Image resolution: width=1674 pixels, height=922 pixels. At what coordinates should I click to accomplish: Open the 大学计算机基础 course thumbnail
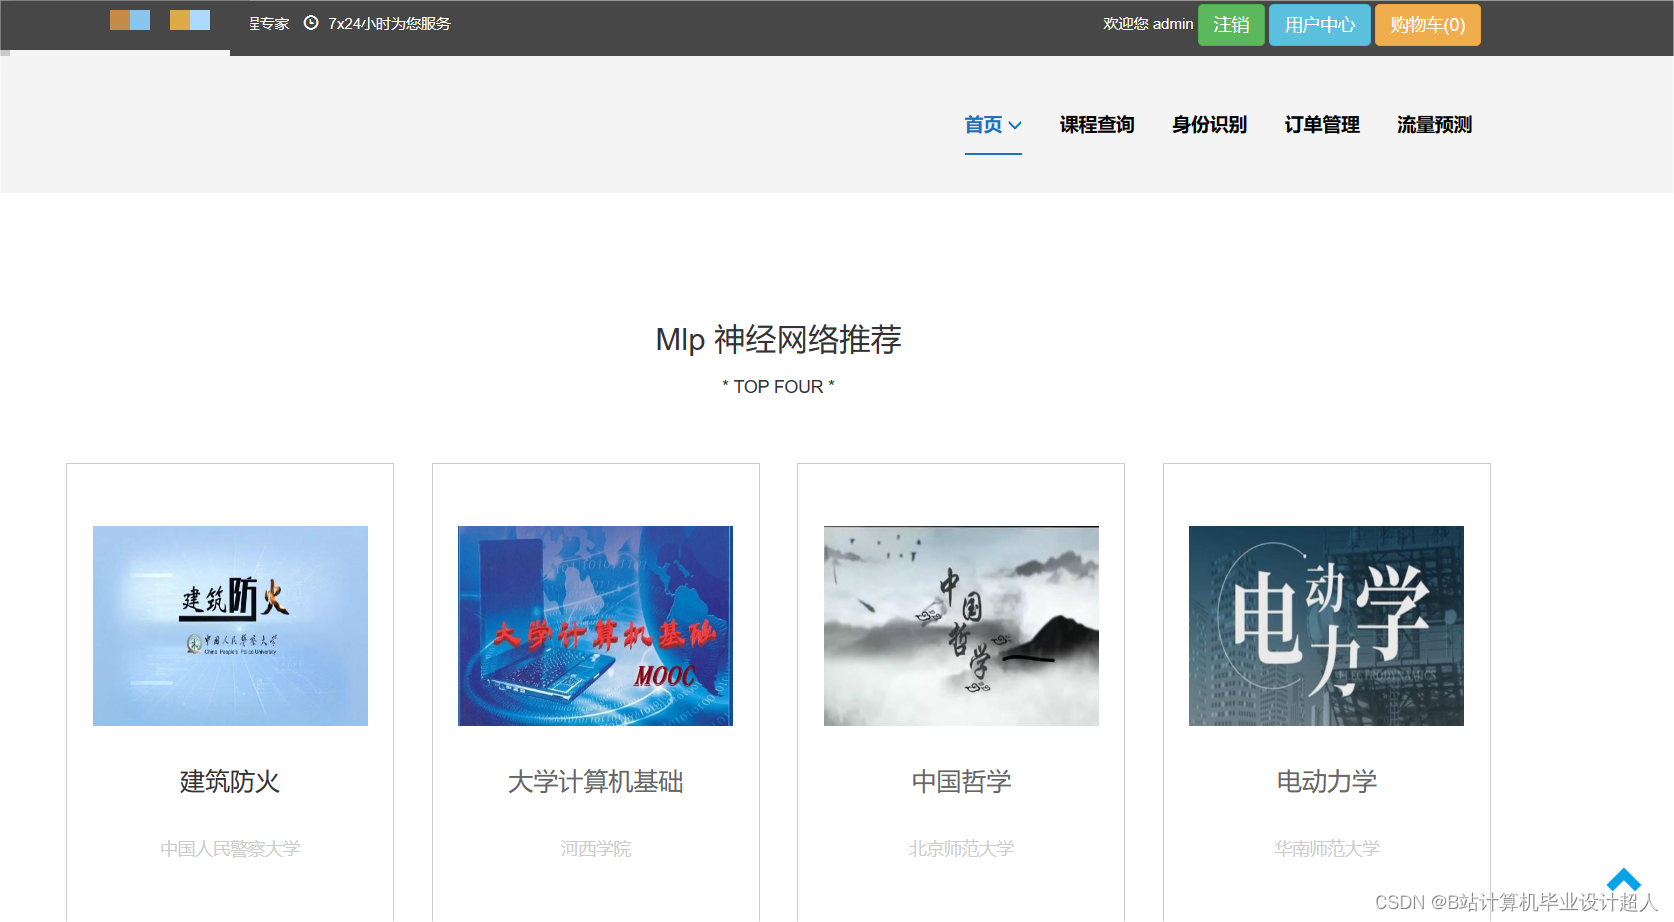tap(595, 626)
